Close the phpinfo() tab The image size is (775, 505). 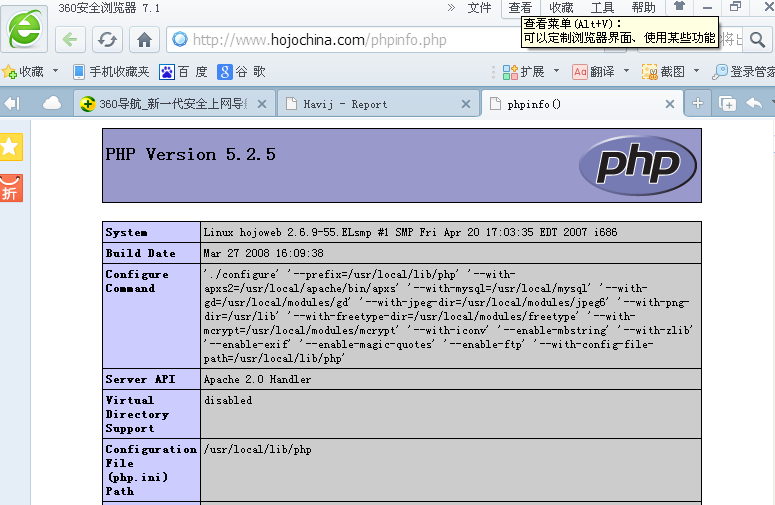[670, 104]
